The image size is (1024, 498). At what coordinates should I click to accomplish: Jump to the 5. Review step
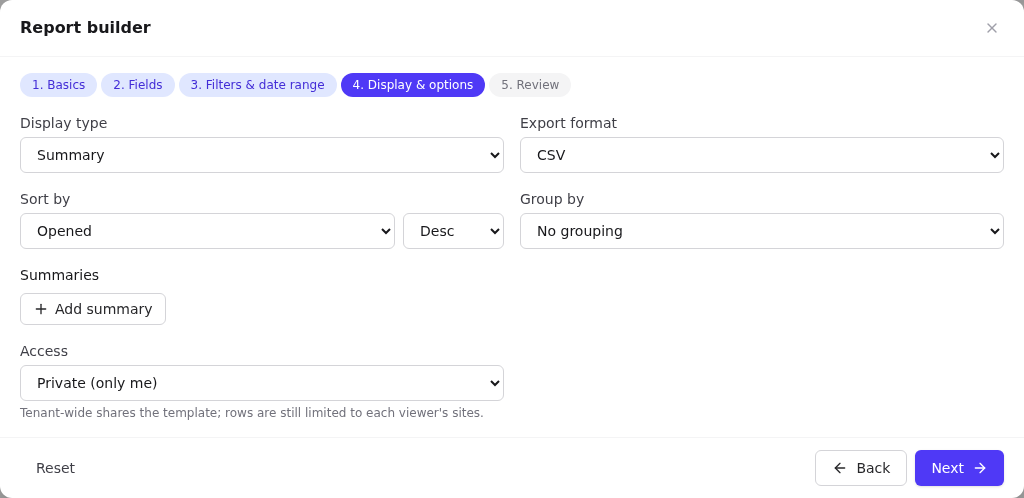pyautogui.click(x=530, y=85)
